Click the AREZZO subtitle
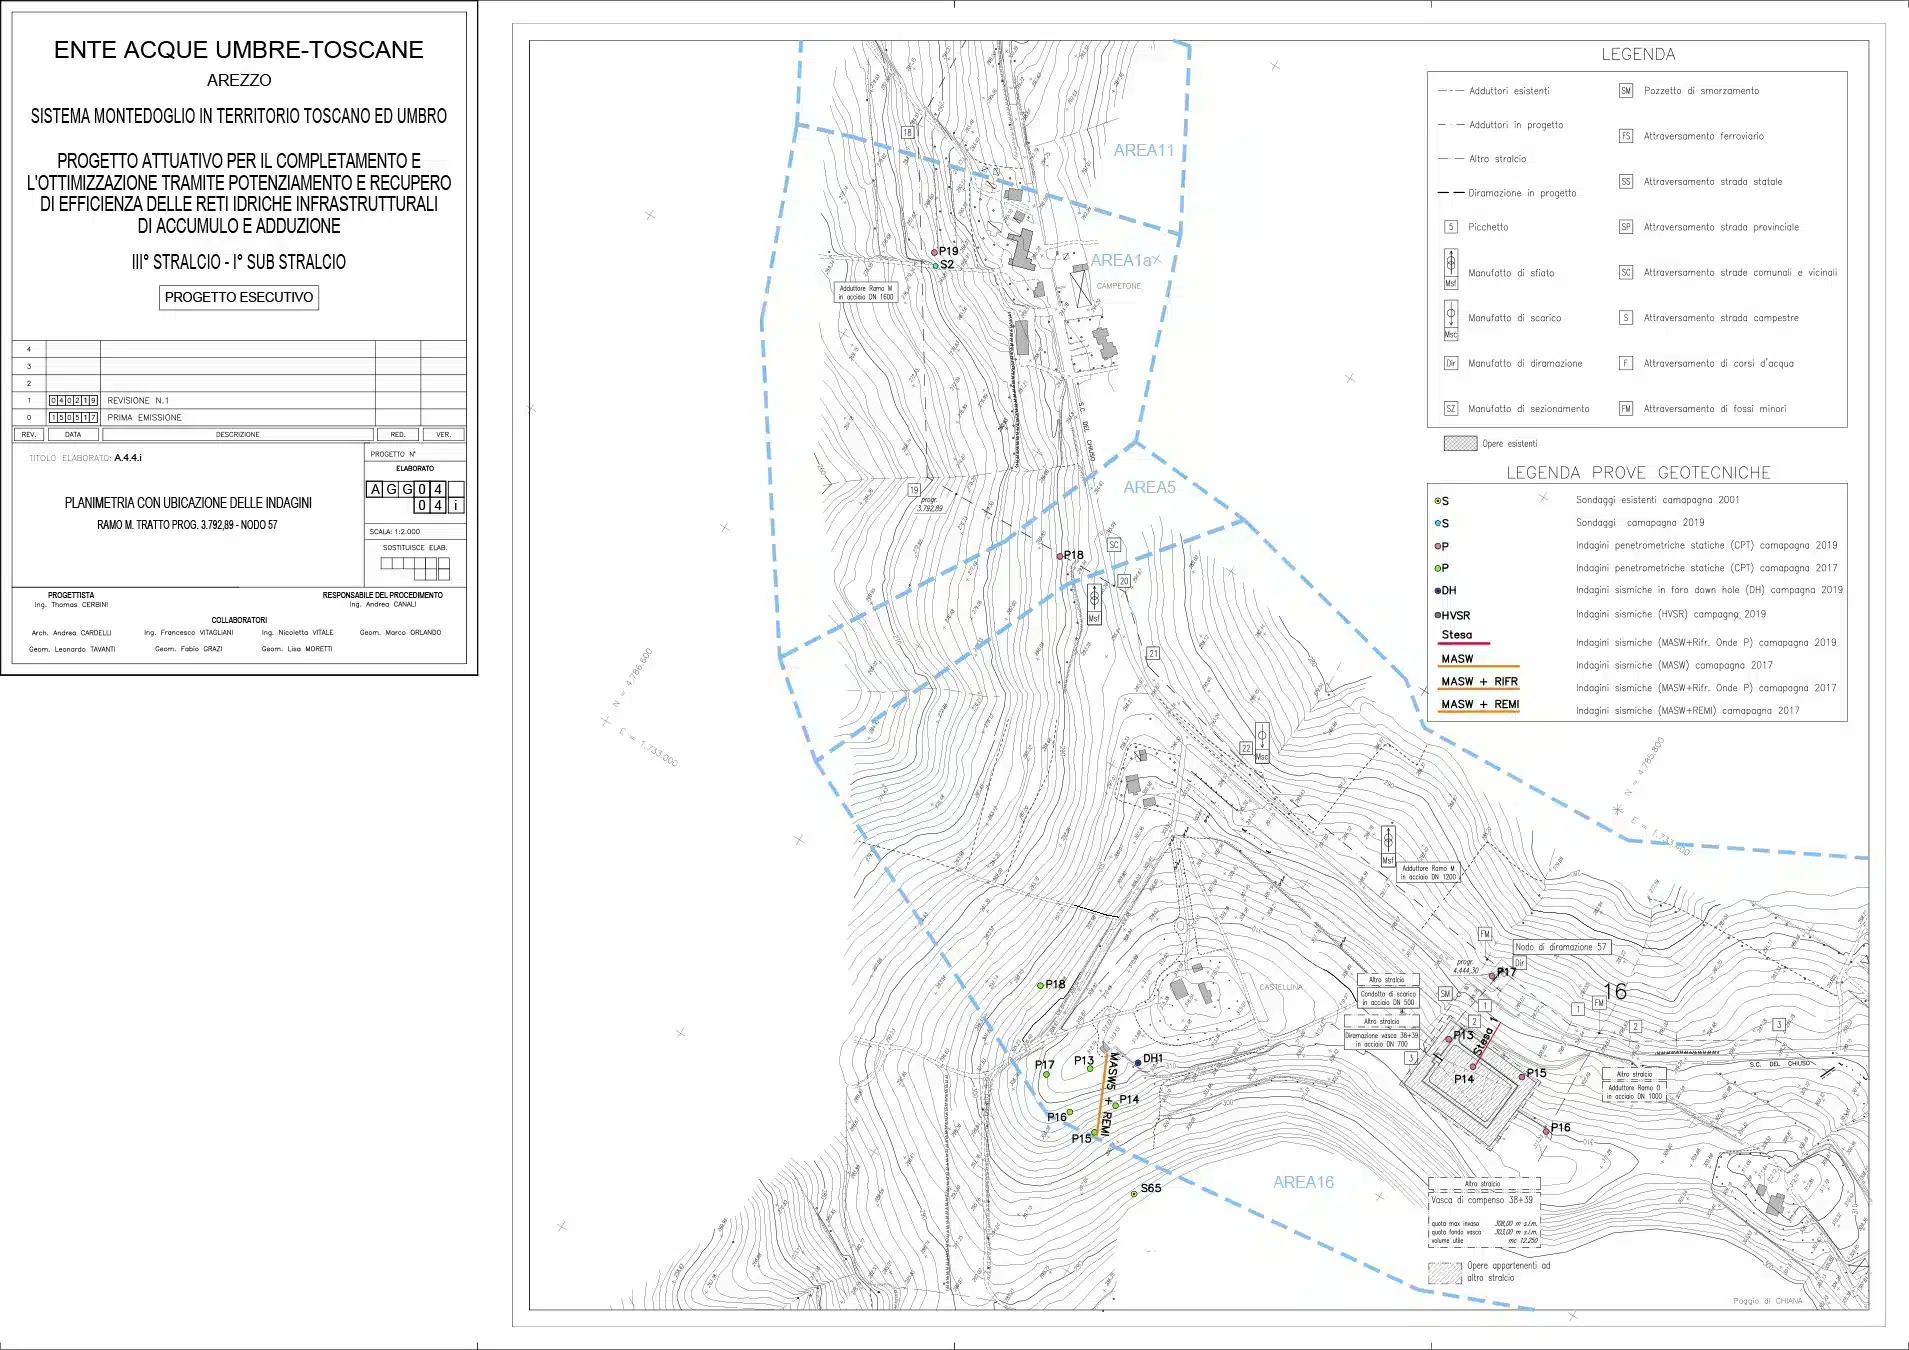 239,80
